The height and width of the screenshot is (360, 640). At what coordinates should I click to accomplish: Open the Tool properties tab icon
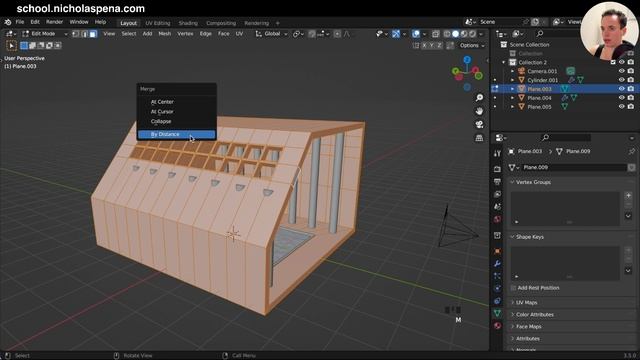pos(497,153)
